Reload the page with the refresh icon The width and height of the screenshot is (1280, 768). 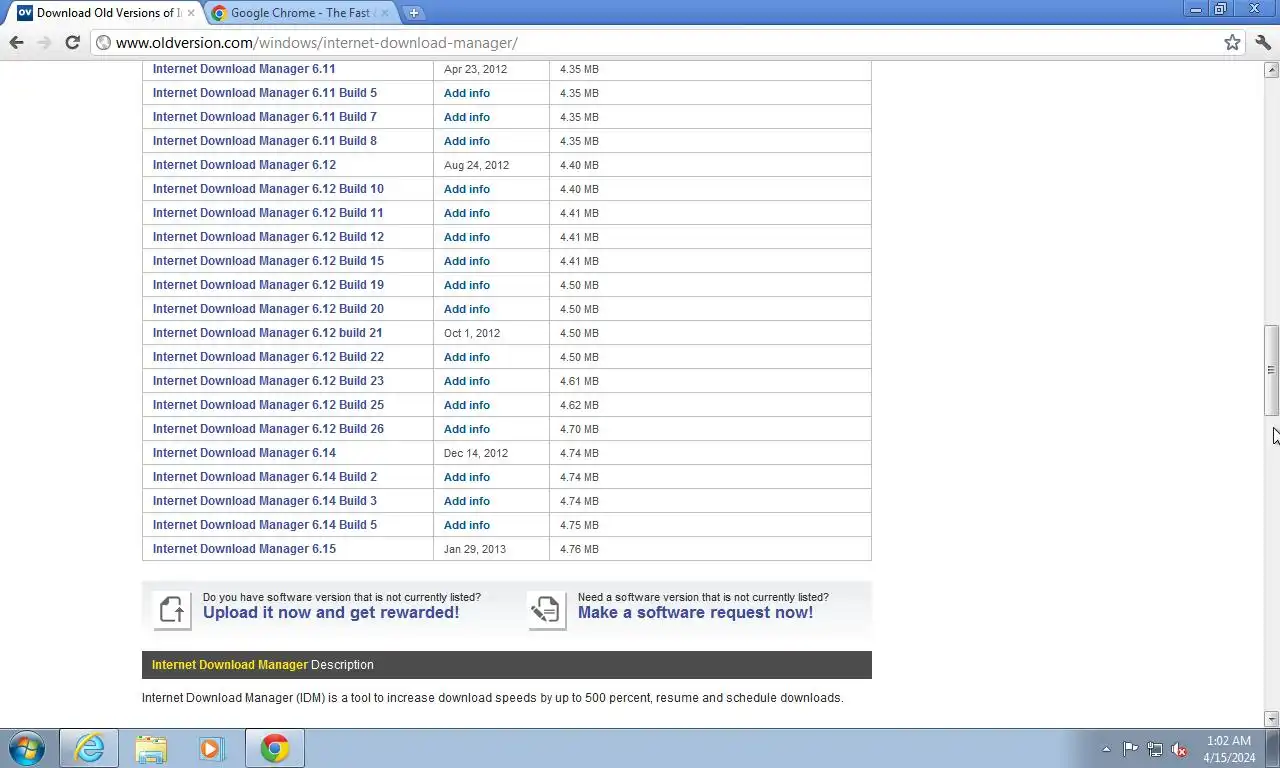pyautogui.click(x=72, y=42)
